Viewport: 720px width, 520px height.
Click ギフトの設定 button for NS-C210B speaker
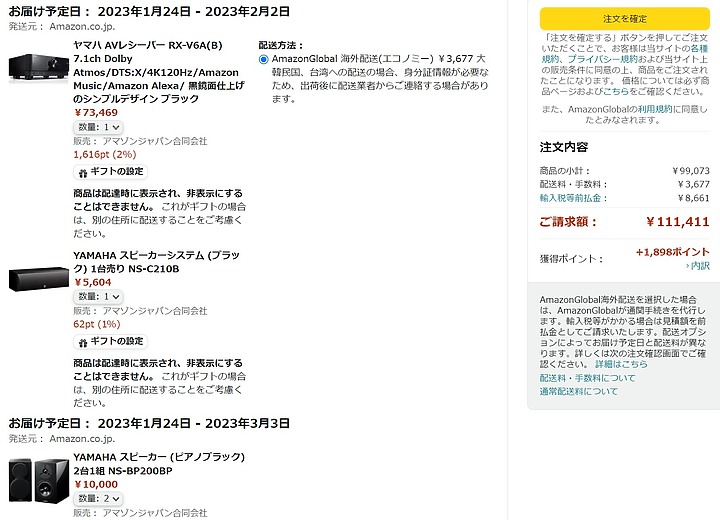[x=110, y=341]
